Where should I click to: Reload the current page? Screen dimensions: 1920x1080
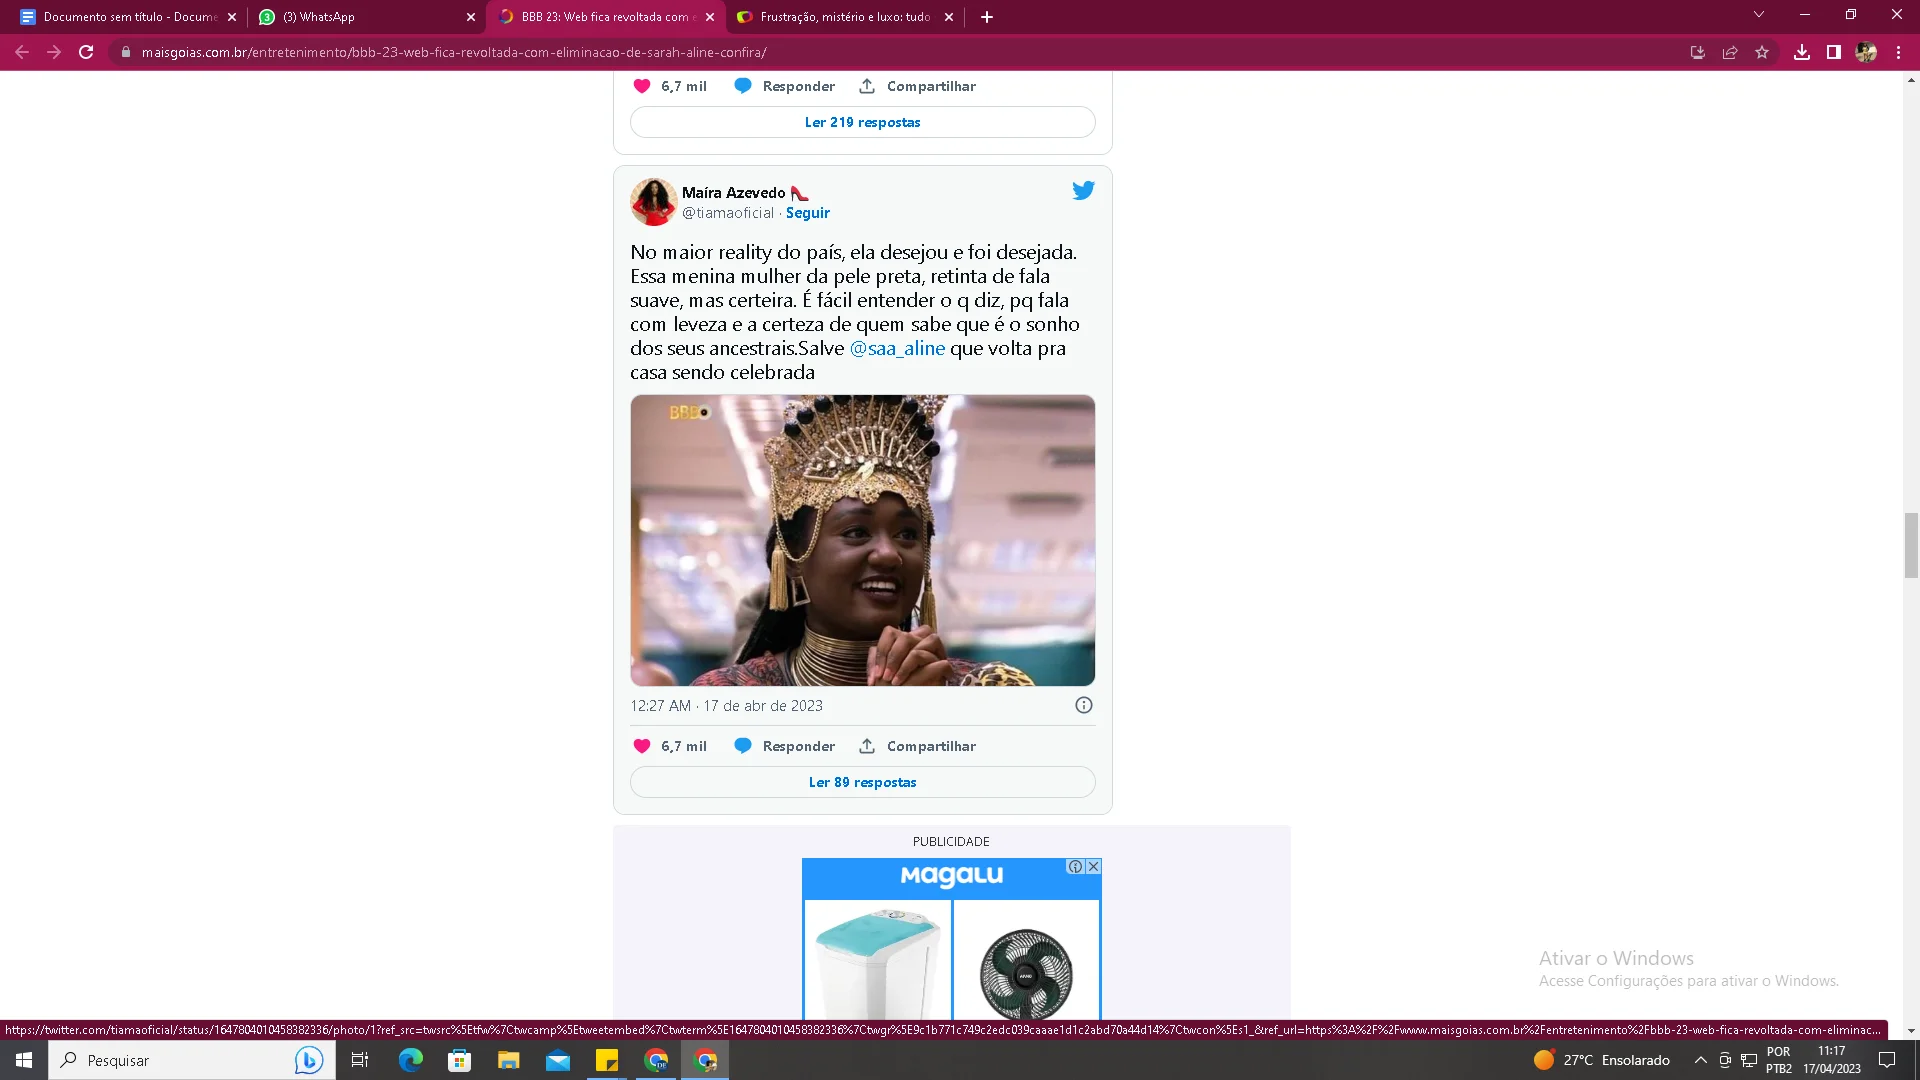click(86, 52)
